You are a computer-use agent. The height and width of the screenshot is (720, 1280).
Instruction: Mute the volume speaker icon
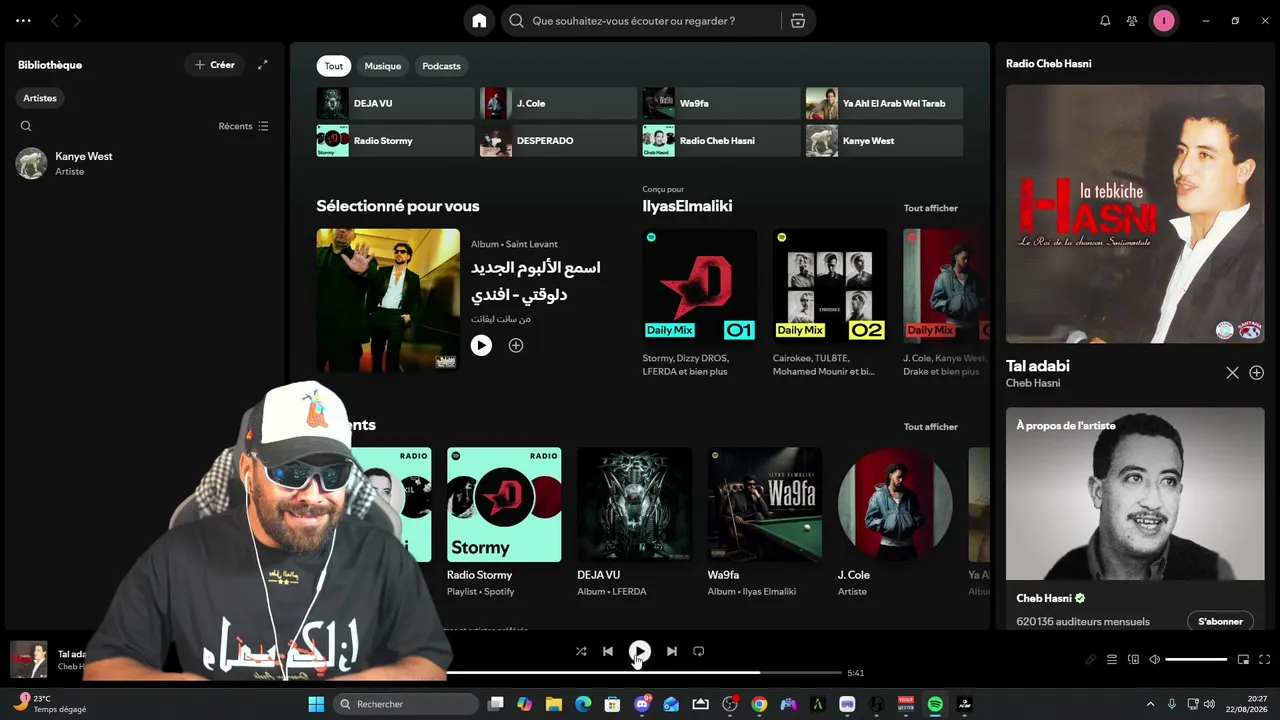coord(1154,659)
